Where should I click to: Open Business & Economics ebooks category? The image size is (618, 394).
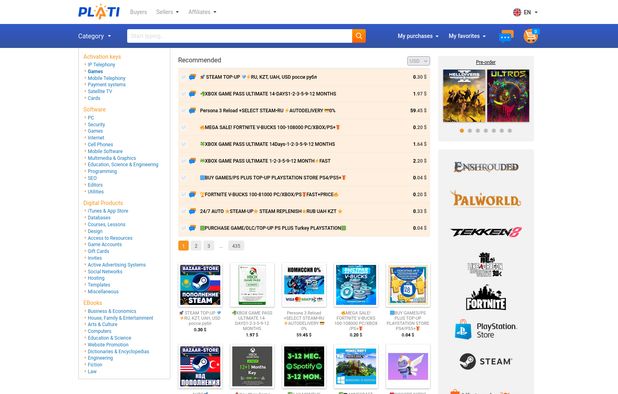[x=112, y=311]
